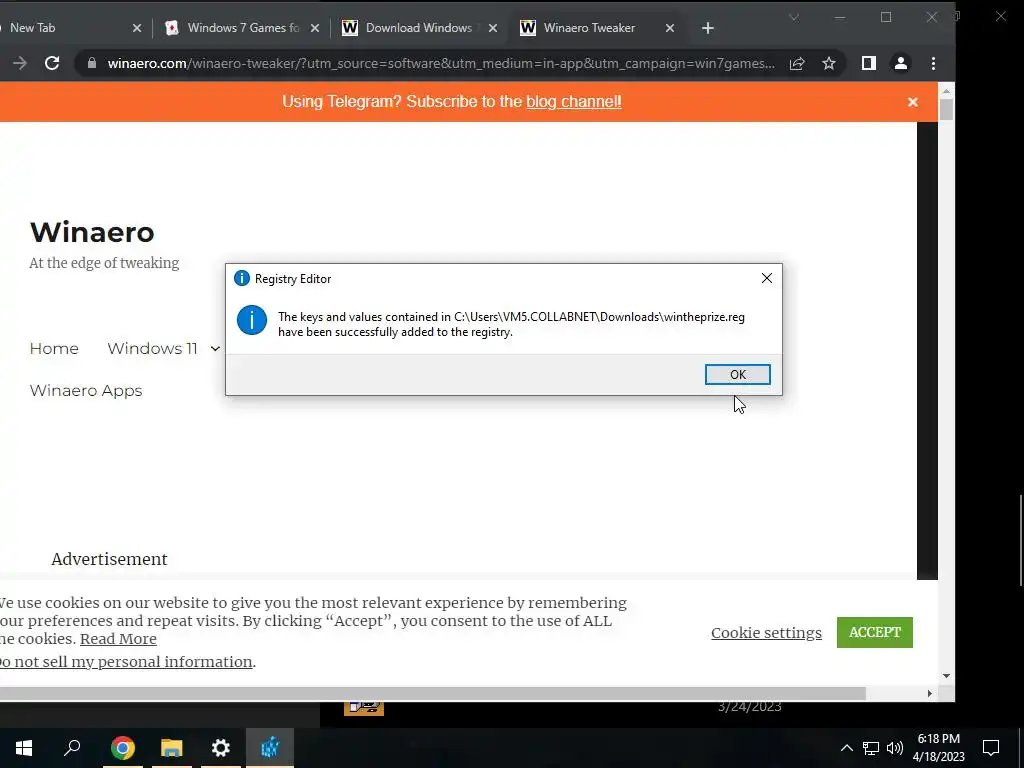Image resolution: width=1024 pixels, height=768 pixels.
Task: Dismiss the orange Telegram banner
Action: pyautogui.click(x=913, y=102)
